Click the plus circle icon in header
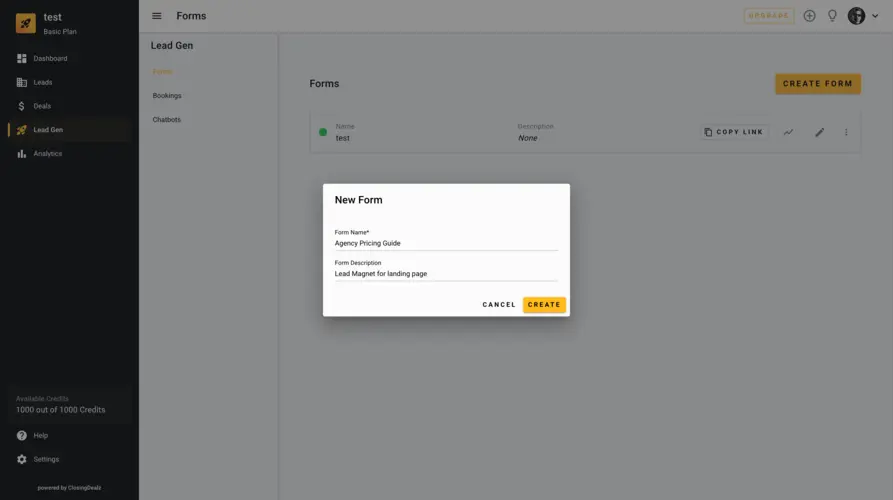Viewport: 893px width, 500px height. point(809,16)
